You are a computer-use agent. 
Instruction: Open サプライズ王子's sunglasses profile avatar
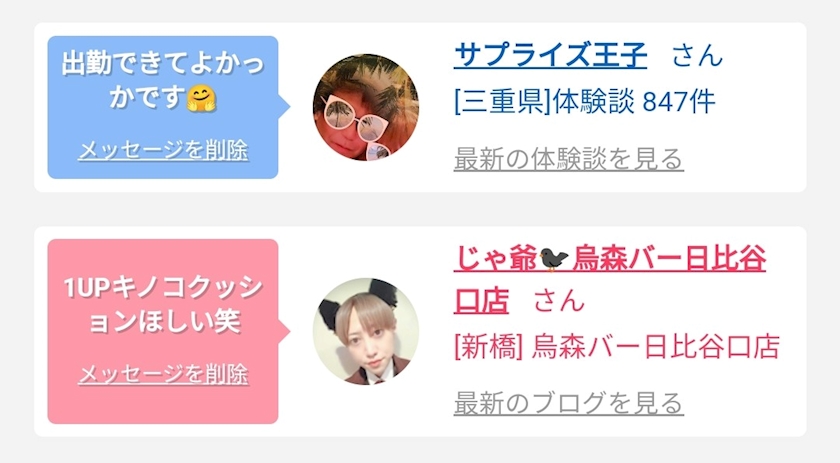[366, 107]
